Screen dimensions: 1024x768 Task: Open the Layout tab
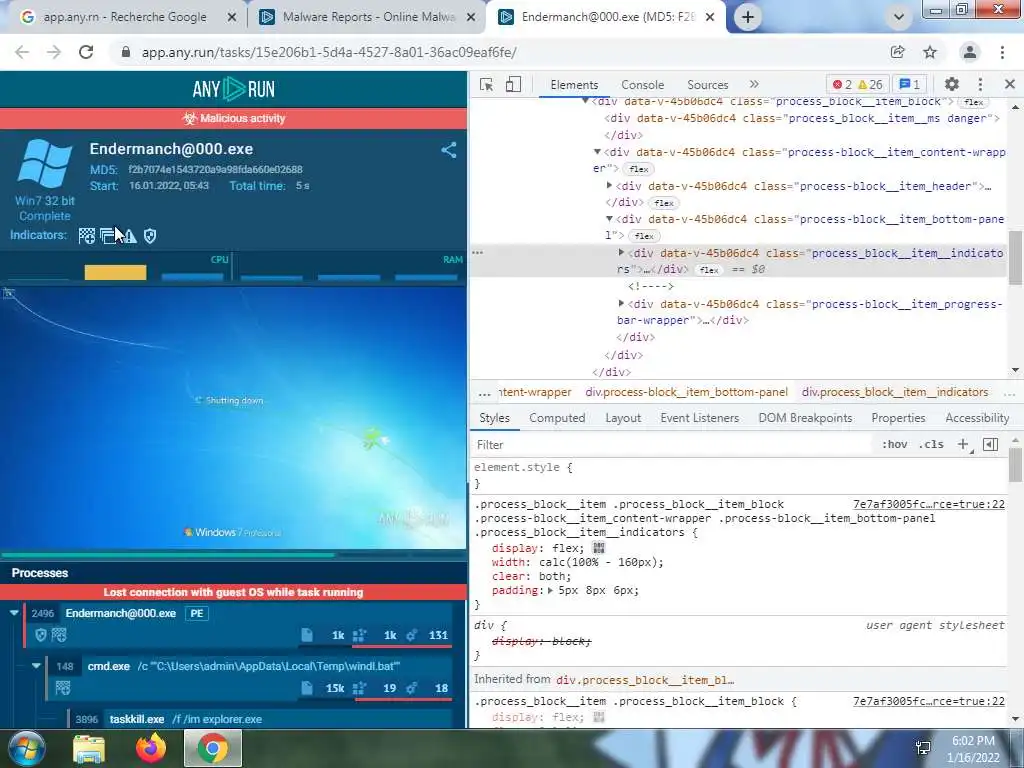[623, 418]
